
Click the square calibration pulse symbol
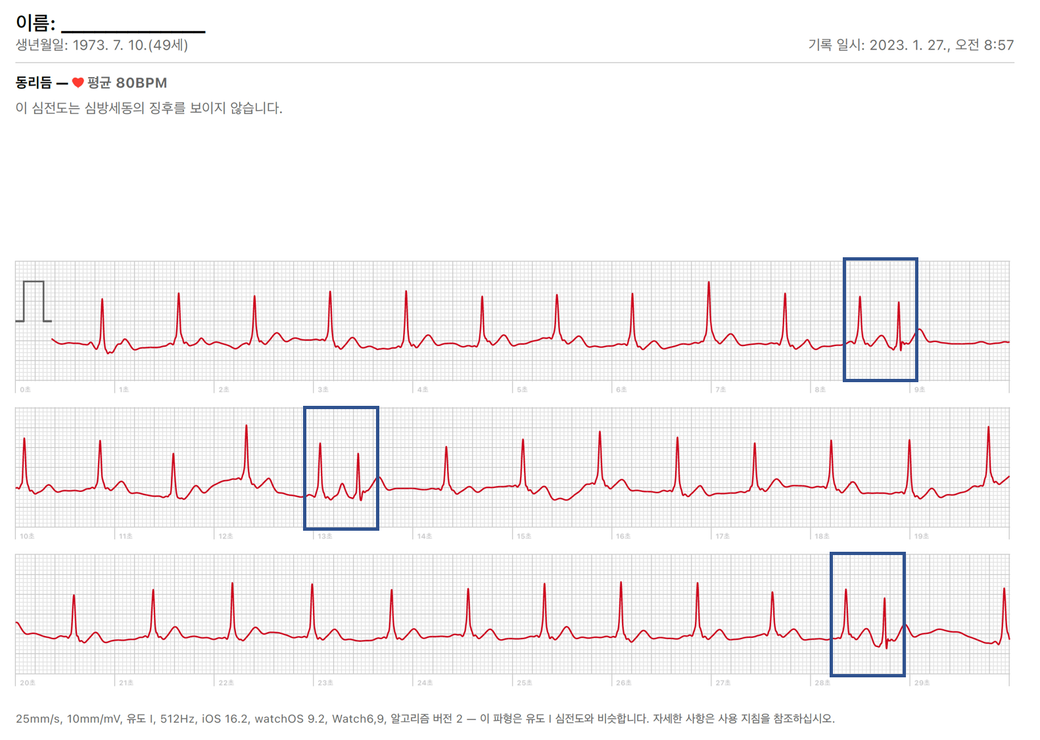(33, 301)
